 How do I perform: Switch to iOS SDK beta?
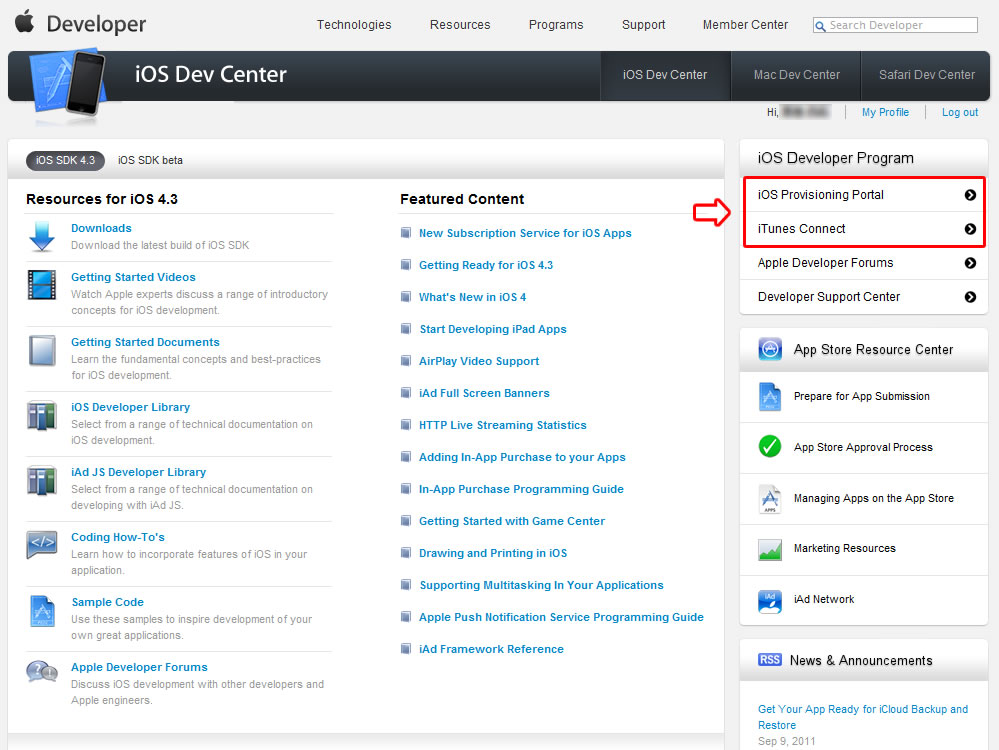(x=150, y=161)
